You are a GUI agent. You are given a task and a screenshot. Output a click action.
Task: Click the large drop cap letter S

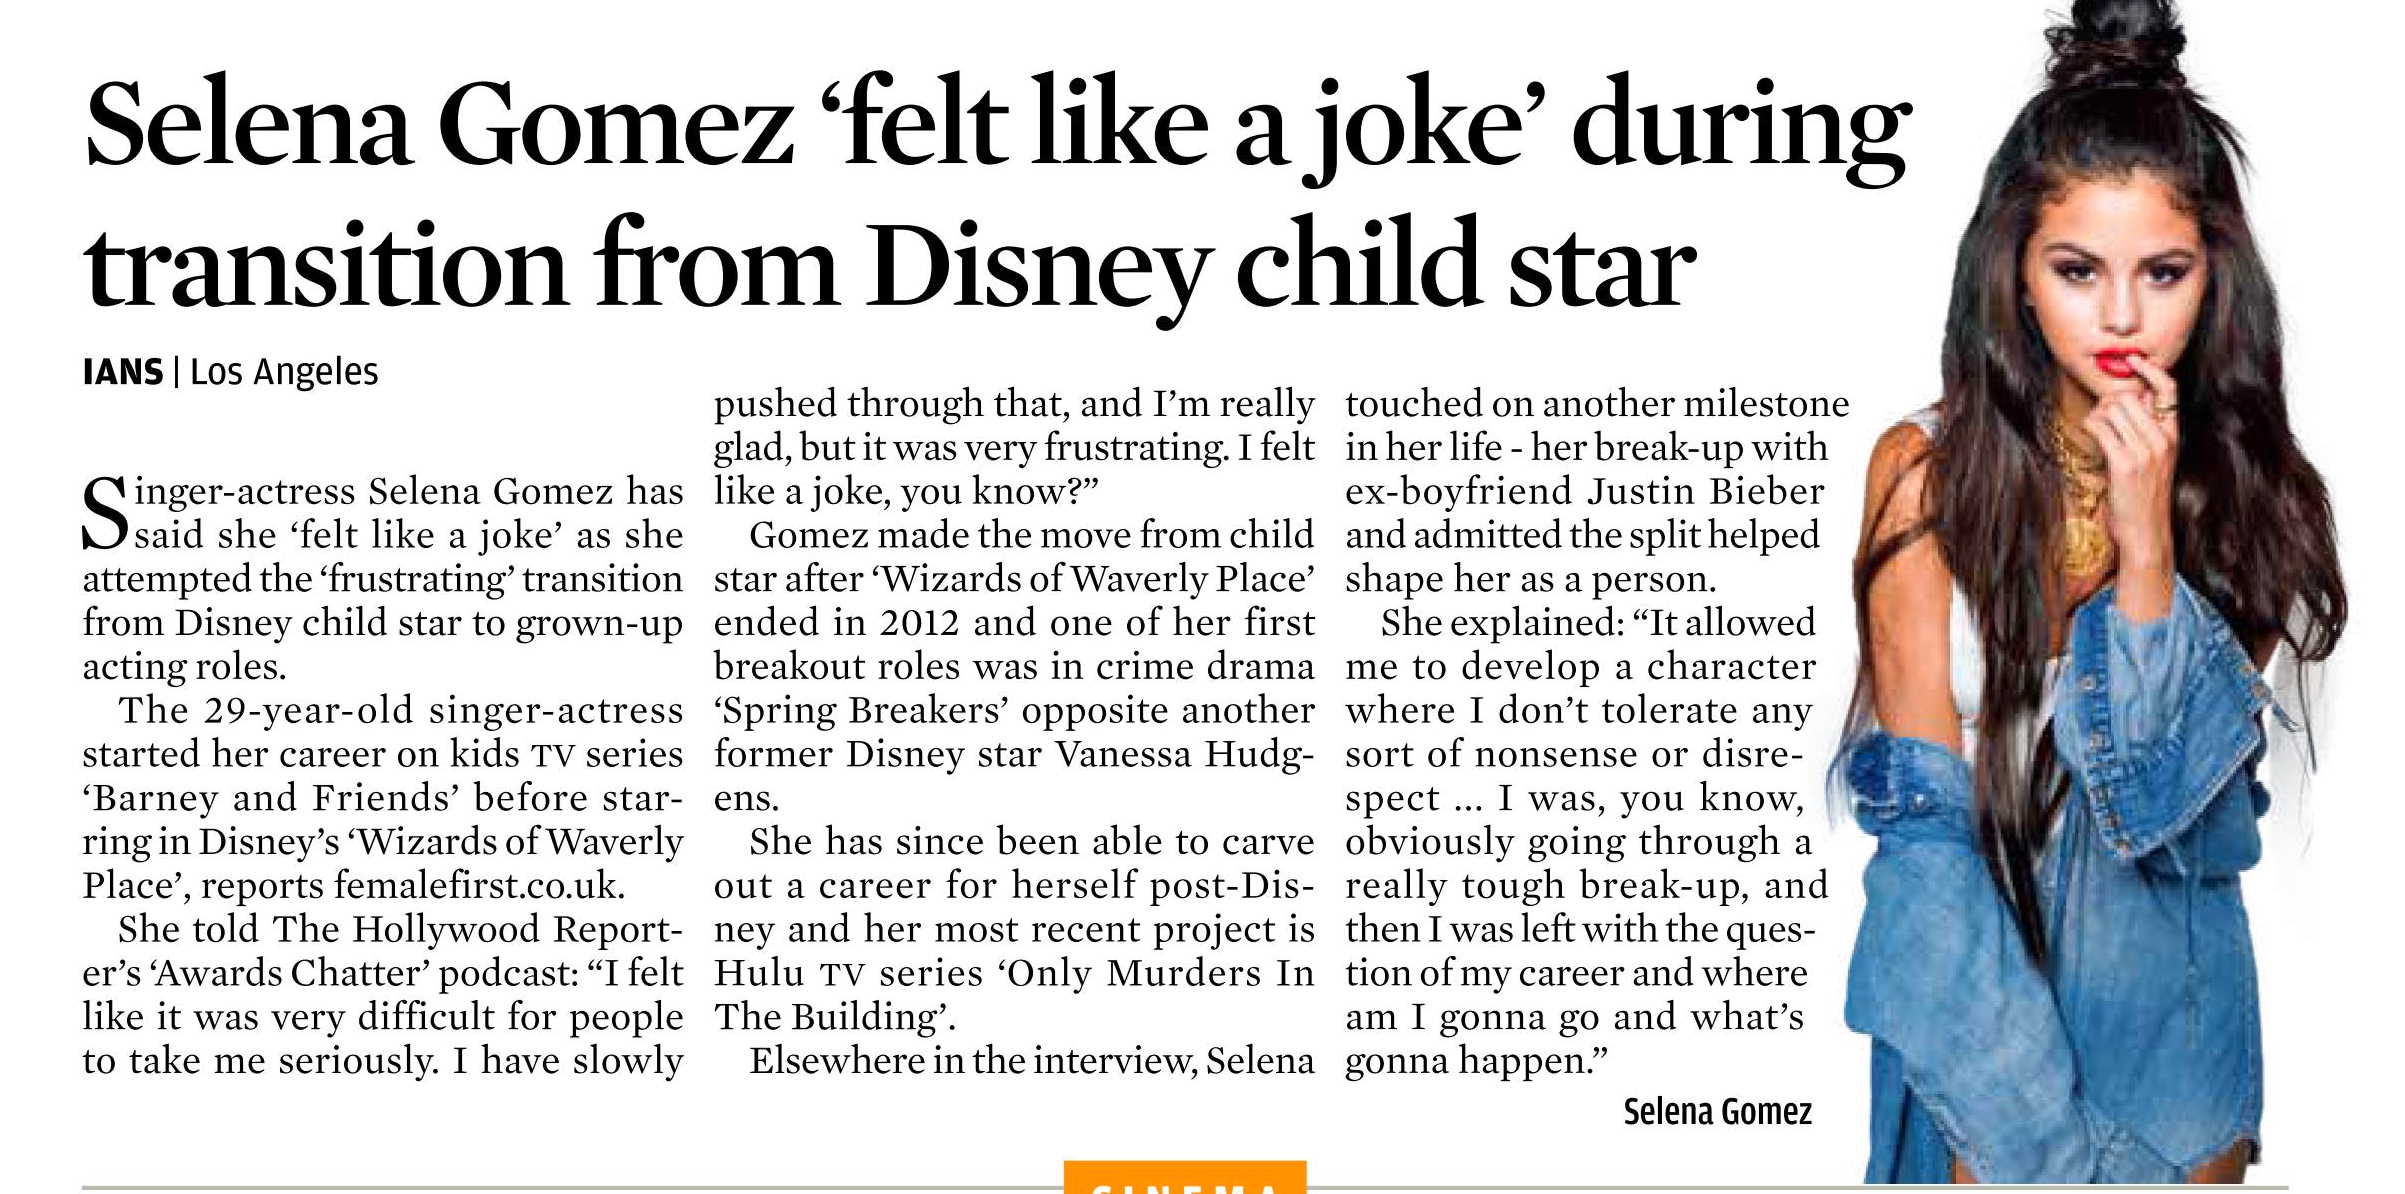click(105, 514)
